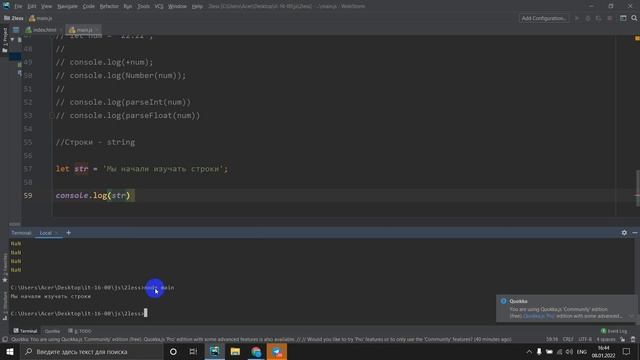Open the Navigate menu
The width and height of the screenshot is (640, 360).
point(67,6)
